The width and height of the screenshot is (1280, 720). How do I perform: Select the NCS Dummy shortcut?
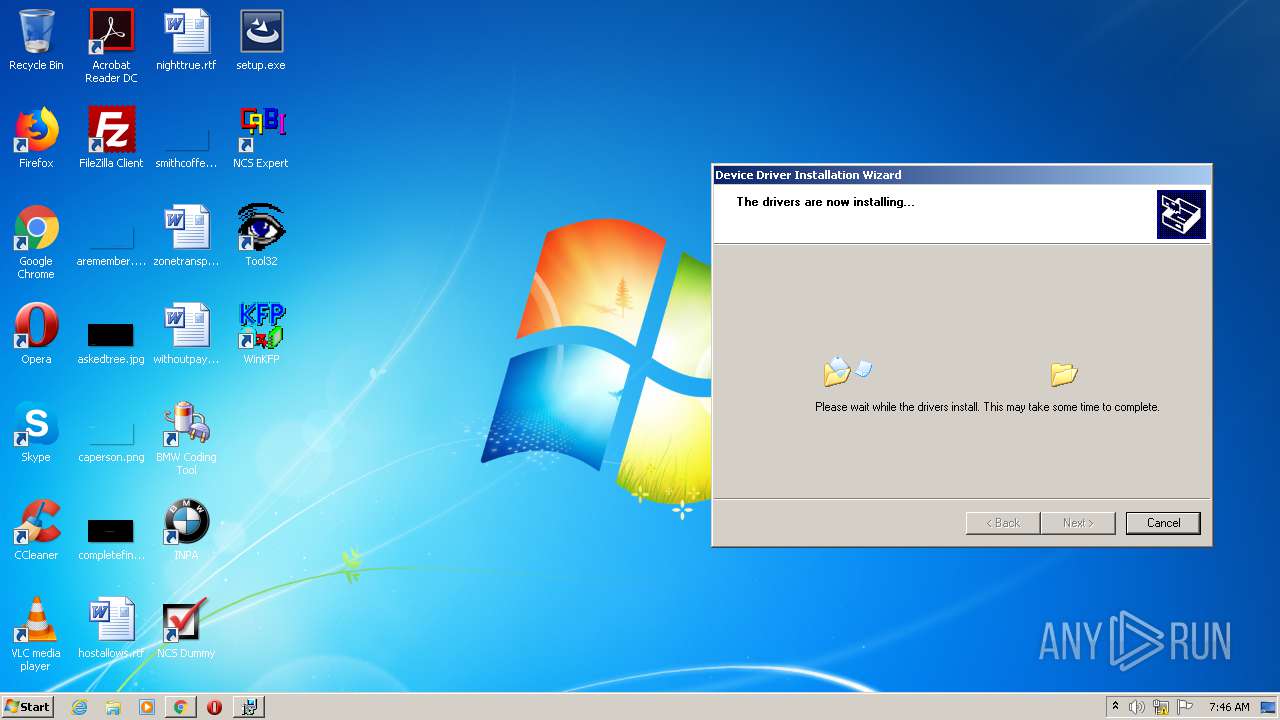(186, 628)
